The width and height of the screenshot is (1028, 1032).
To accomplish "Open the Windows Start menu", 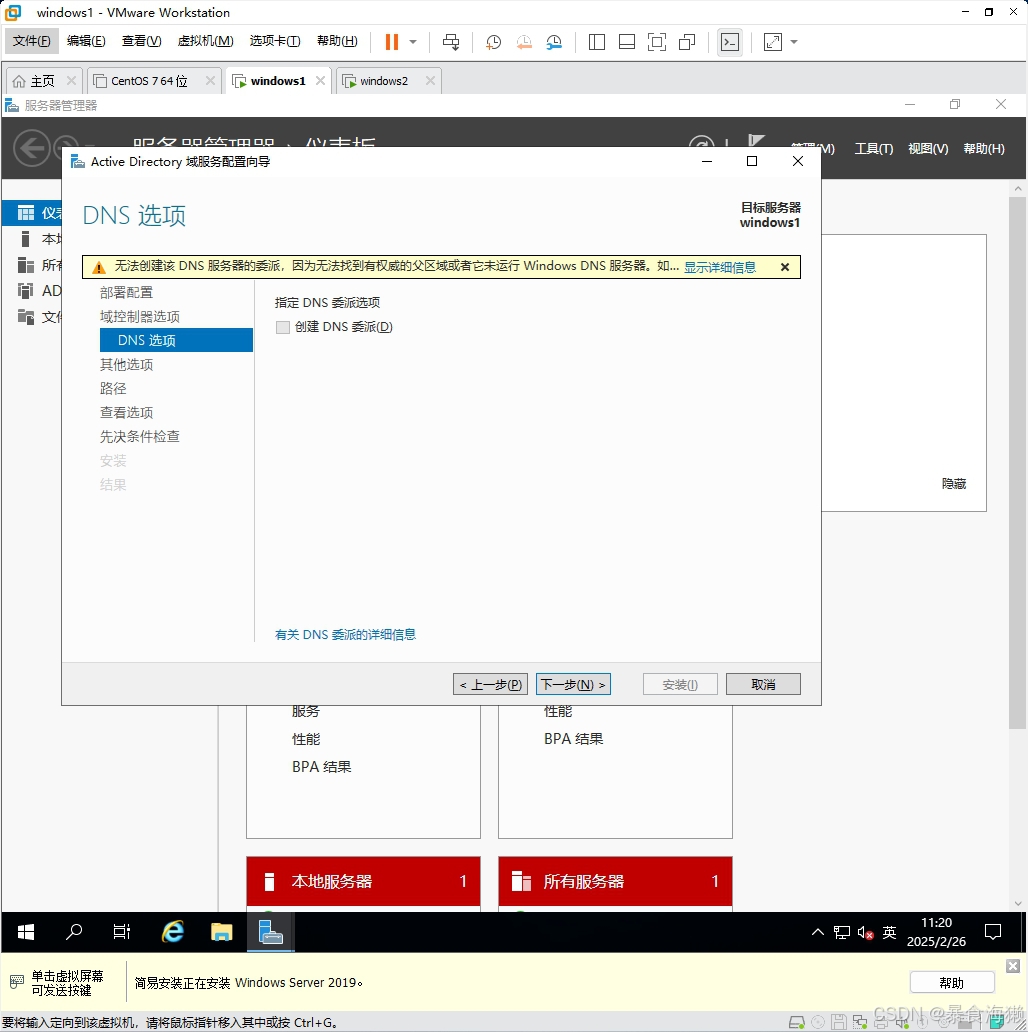I will (26, 932).
